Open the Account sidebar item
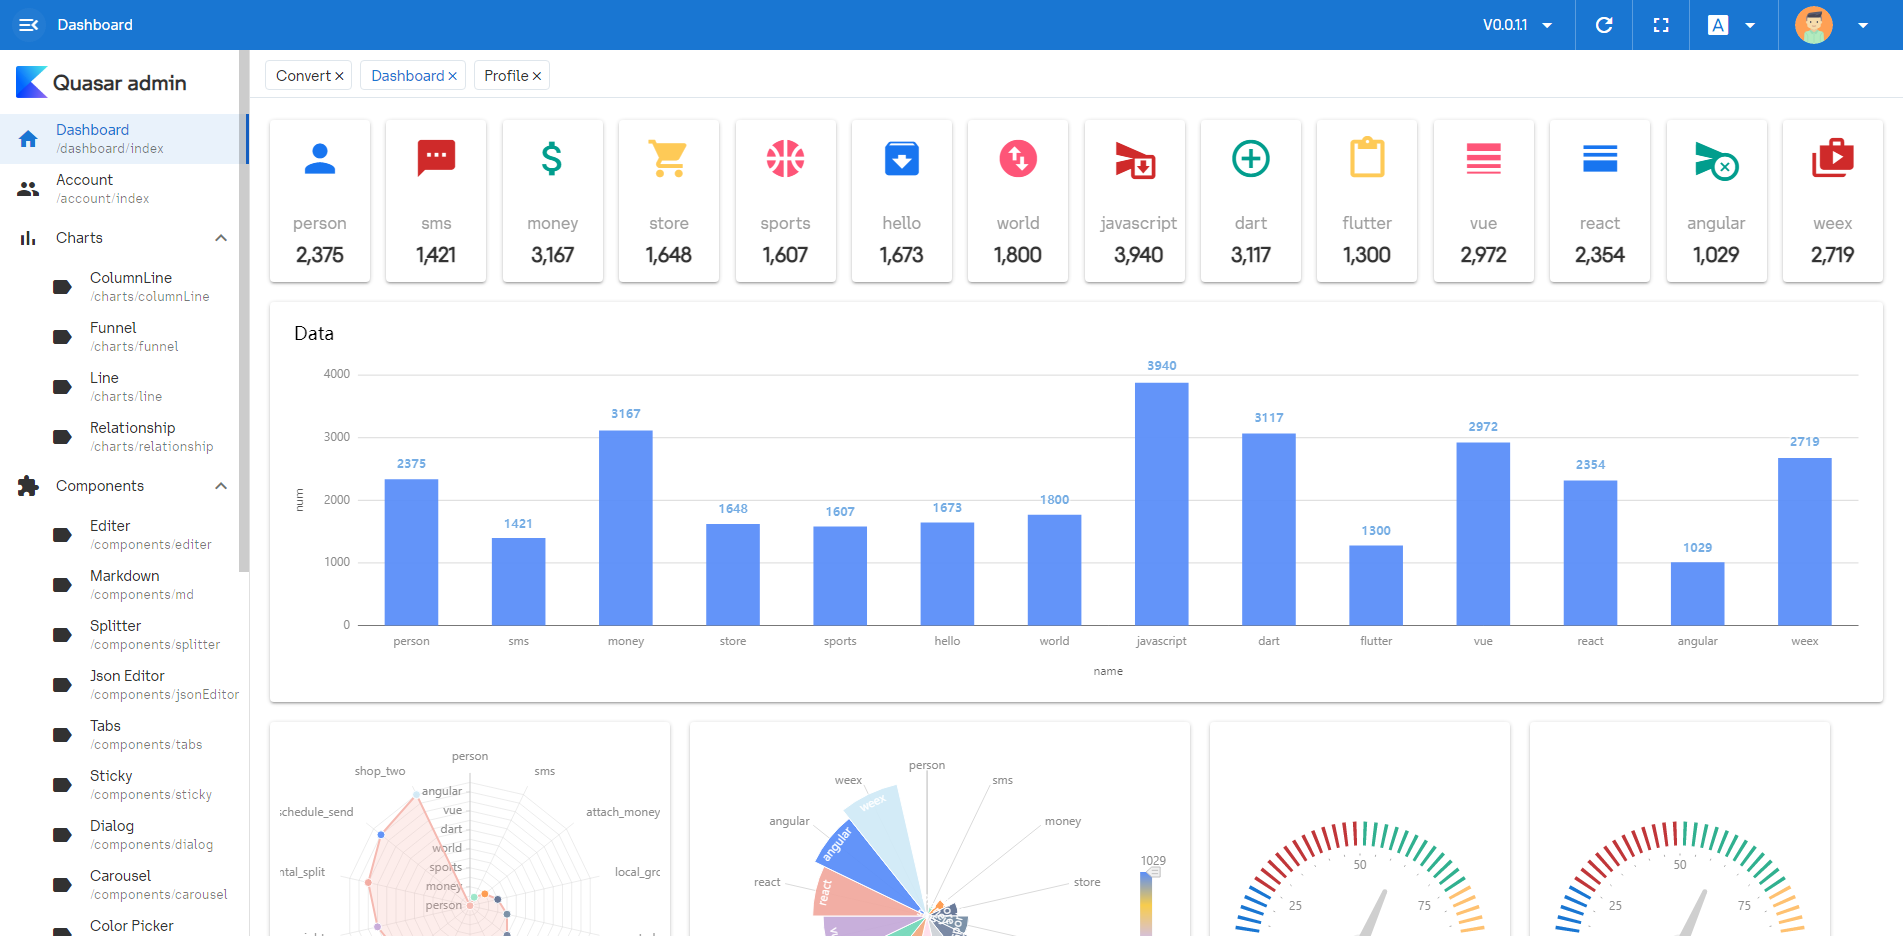Image resolution: width=1903 pixels, height=936 pixels. click(x=120, y=189)
